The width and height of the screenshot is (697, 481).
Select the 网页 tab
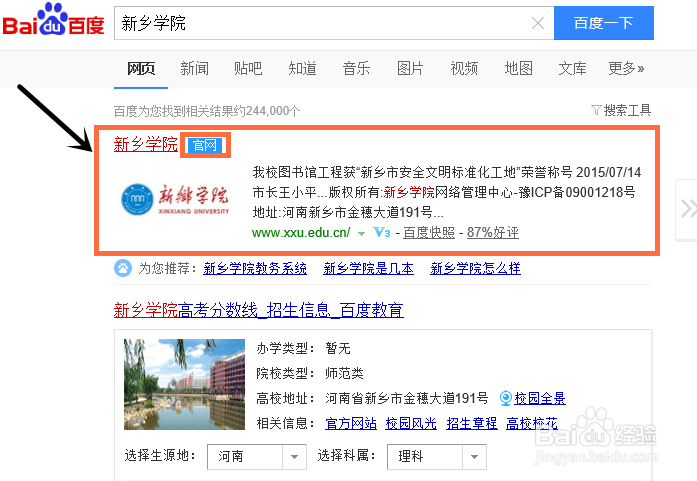click(141, 68)
